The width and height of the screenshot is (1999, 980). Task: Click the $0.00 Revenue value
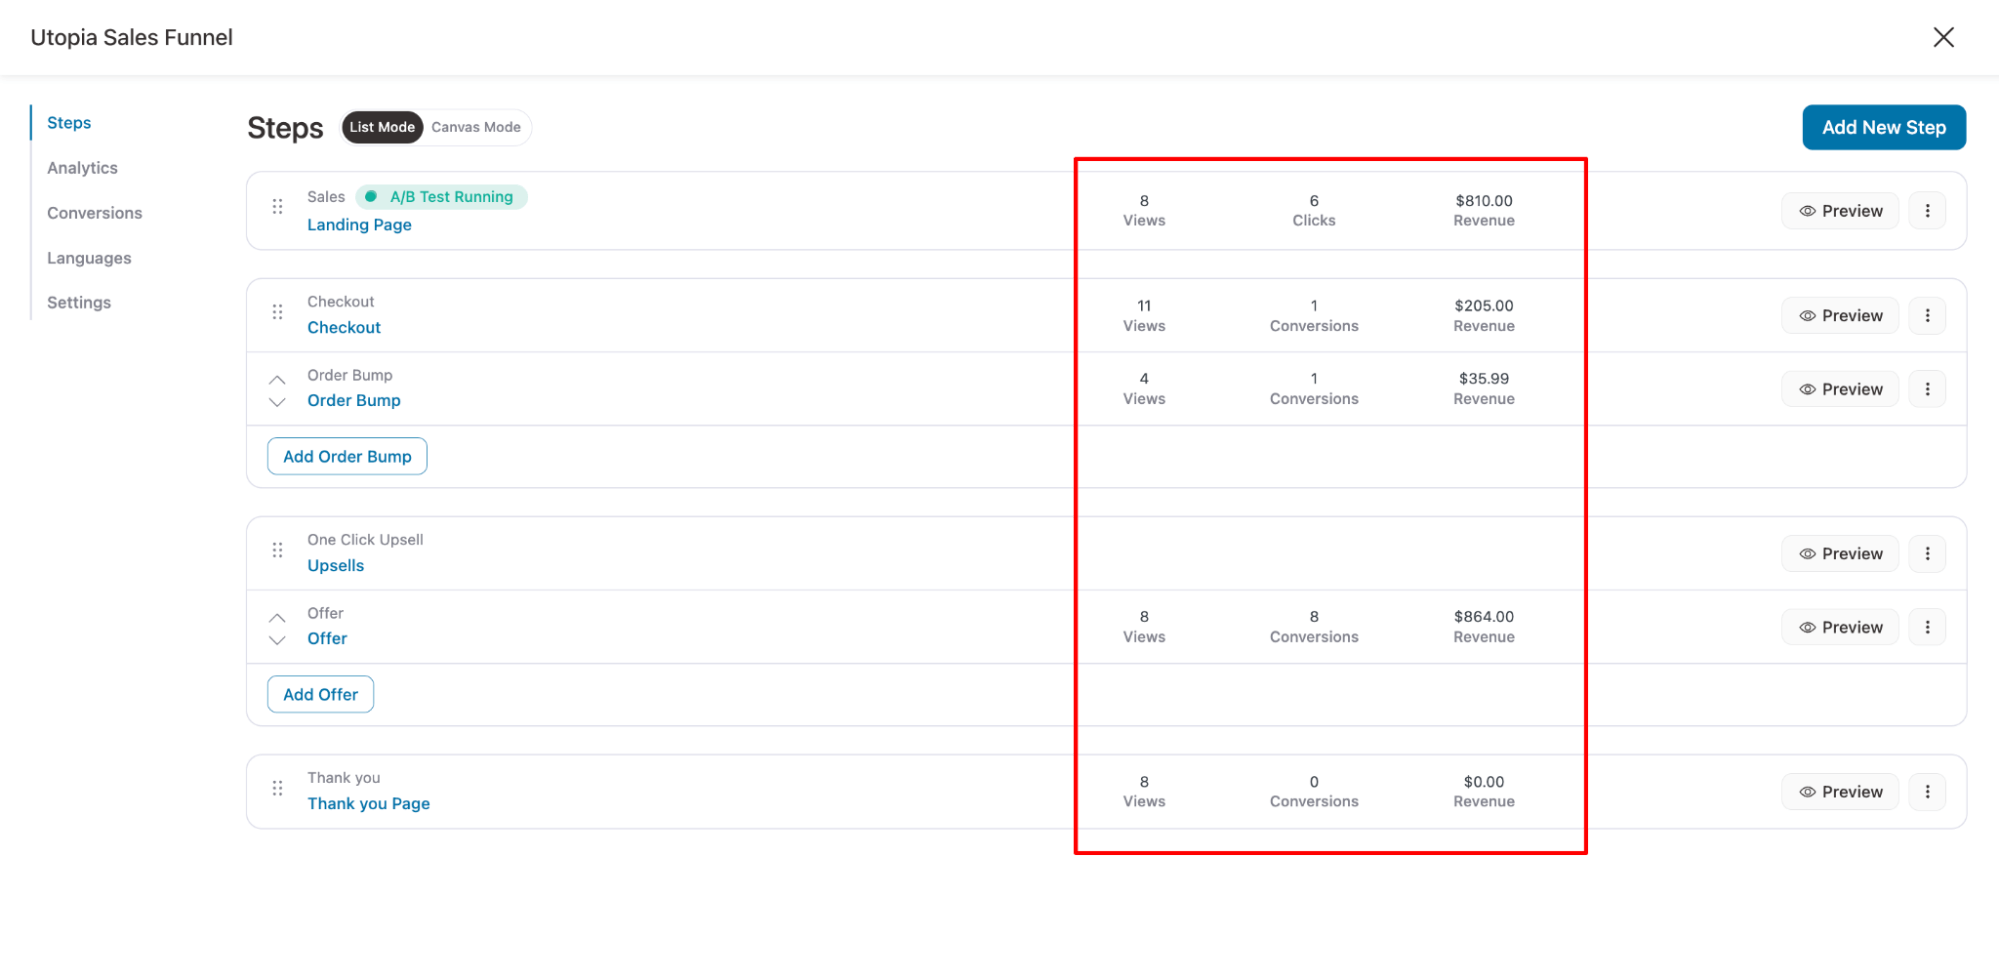(x=1484, y=782)
